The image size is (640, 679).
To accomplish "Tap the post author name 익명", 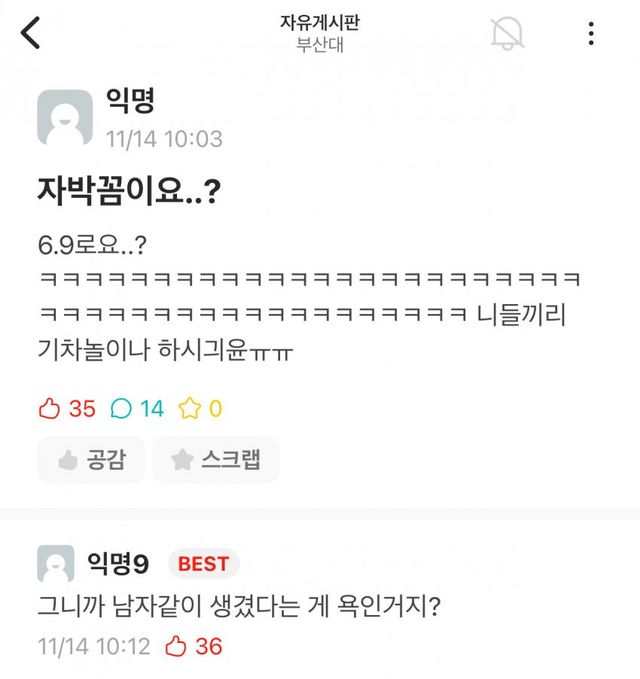I will tap(130, 102).
